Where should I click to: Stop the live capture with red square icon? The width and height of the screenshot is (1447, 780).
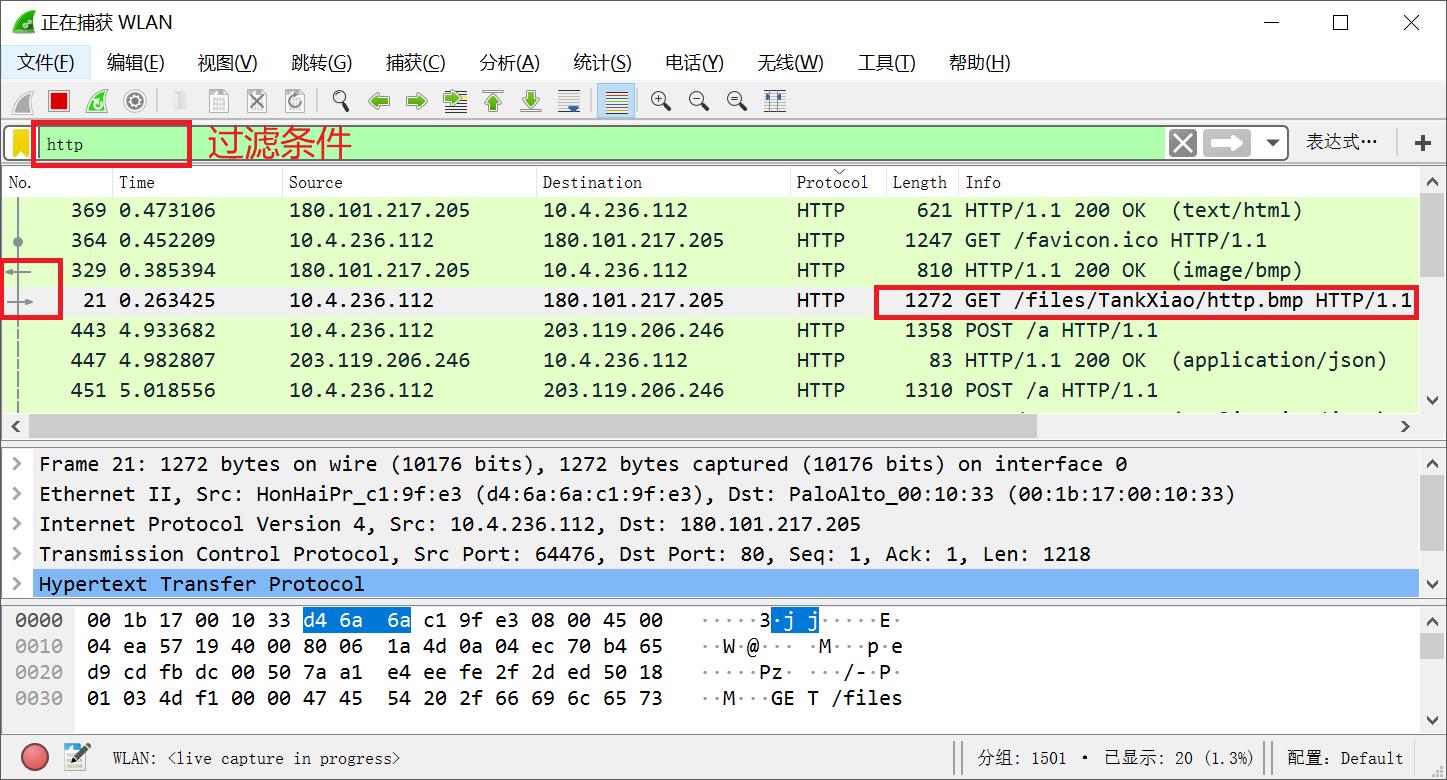[x=59, y=100]
